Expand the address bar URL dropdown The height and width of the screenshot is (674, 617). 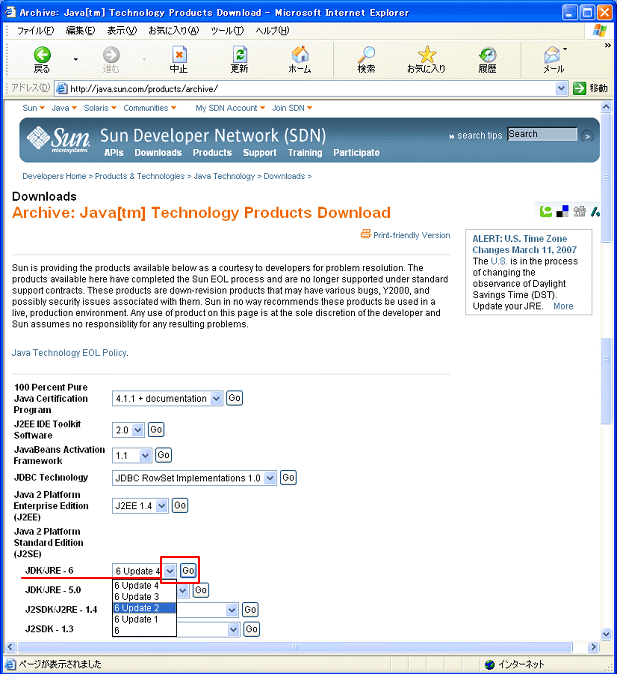point(561,89)
